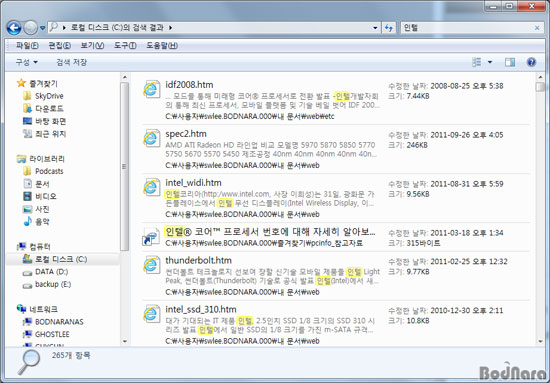Select 컴퓨터 in the navigation pane

(x=34, y=247)
